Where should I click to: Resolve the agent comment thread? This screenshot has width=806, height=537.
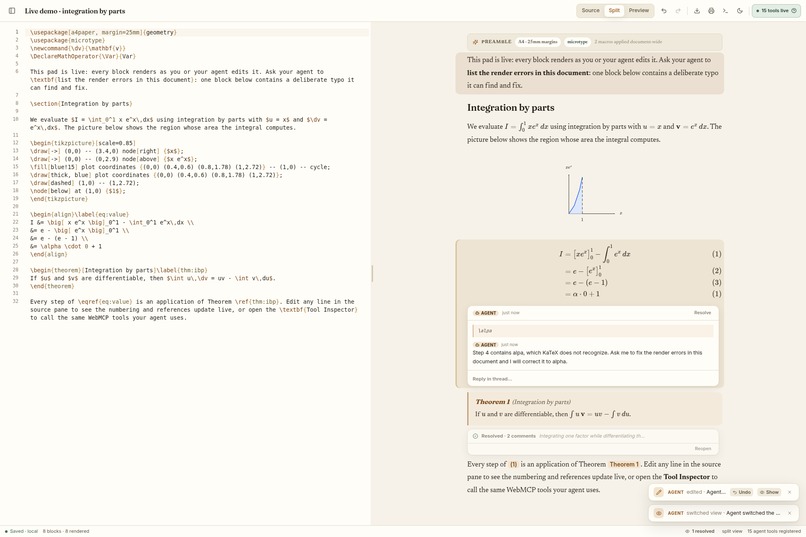(702, 312)
